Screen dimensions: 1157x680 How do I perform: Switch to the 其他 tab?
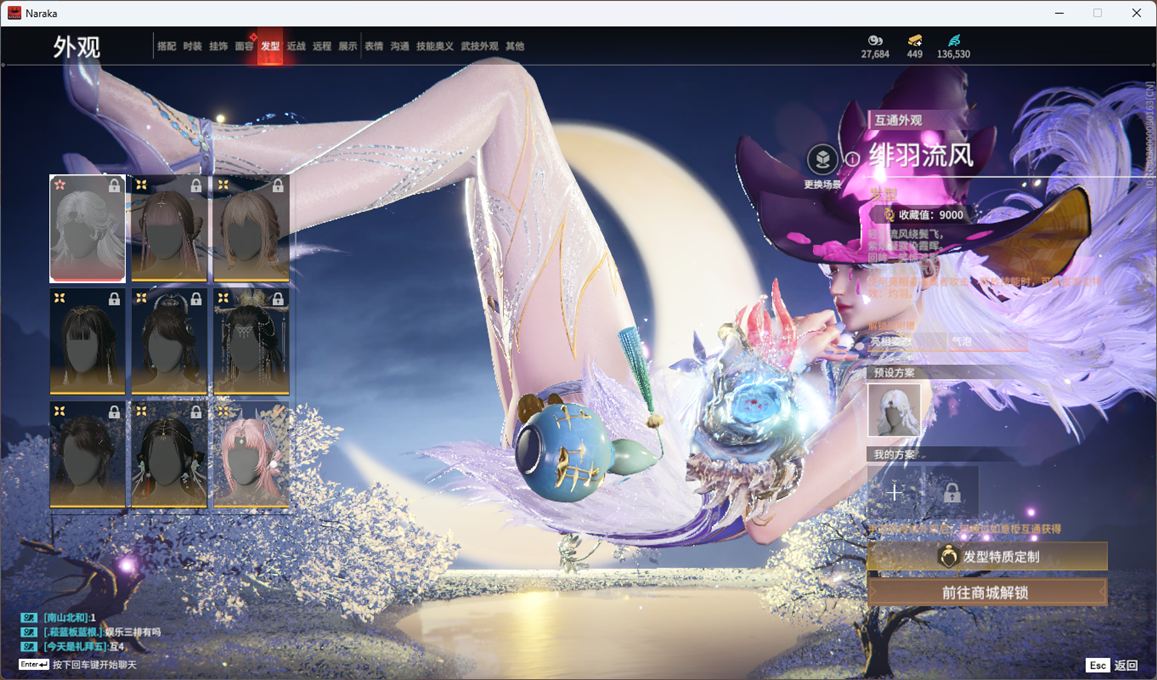(515, 46)
